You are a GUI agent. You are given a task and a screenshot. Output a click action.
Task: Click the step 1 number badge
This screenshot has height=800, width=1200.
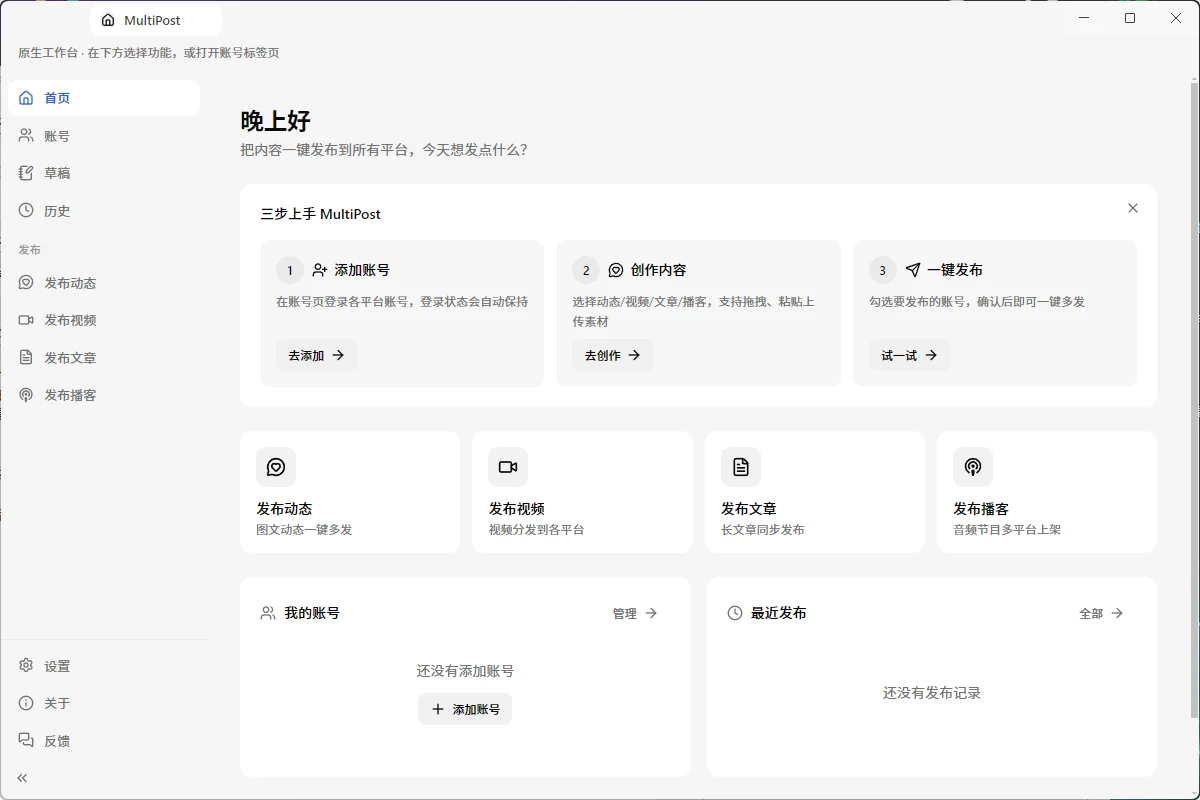pos(290,270)
